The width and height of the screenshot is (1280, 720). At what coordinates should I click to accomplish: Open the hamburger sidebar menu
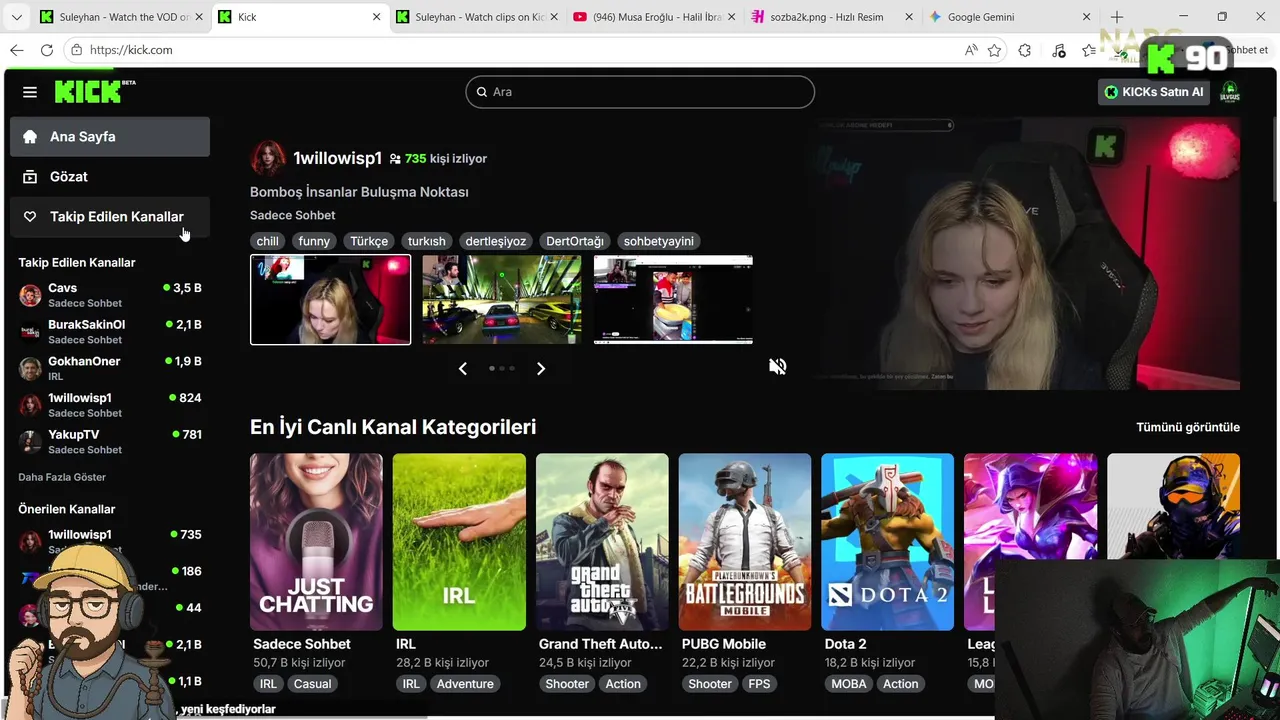click(x=30, y=92)
